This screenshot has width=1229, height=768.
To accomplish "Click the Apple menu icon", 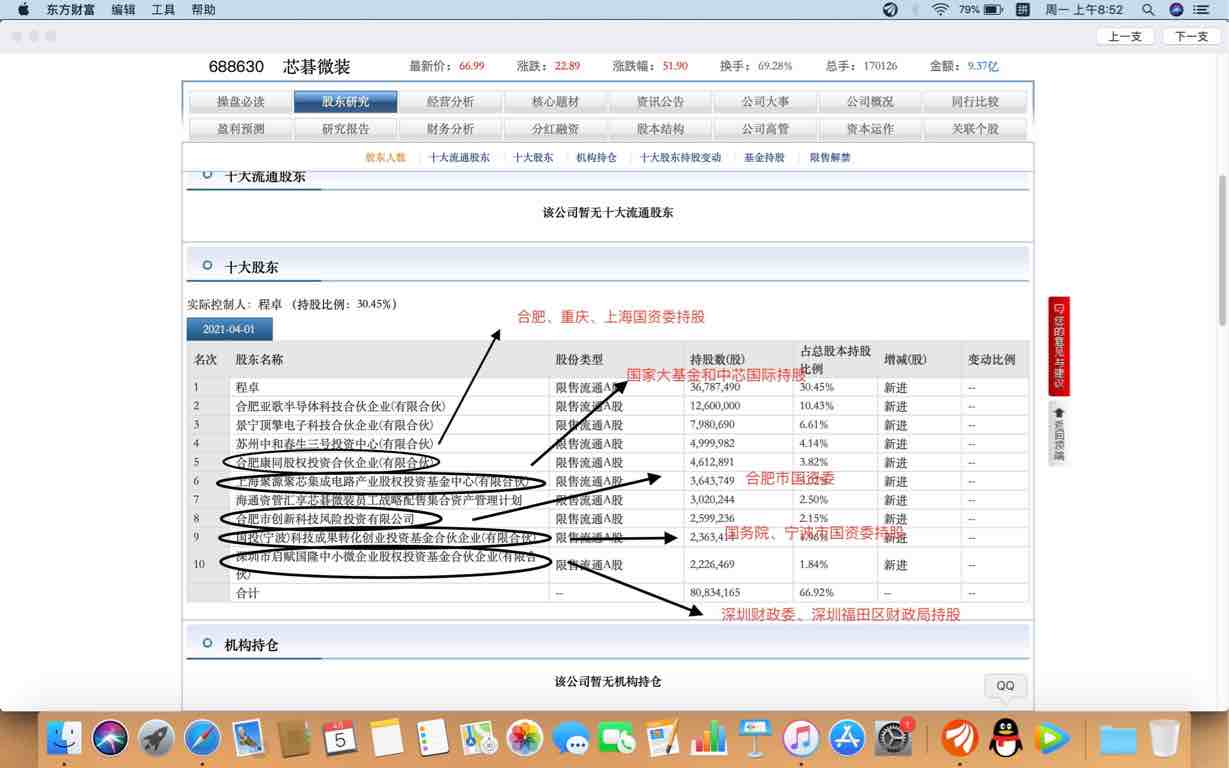I will [x=23, y=9].
